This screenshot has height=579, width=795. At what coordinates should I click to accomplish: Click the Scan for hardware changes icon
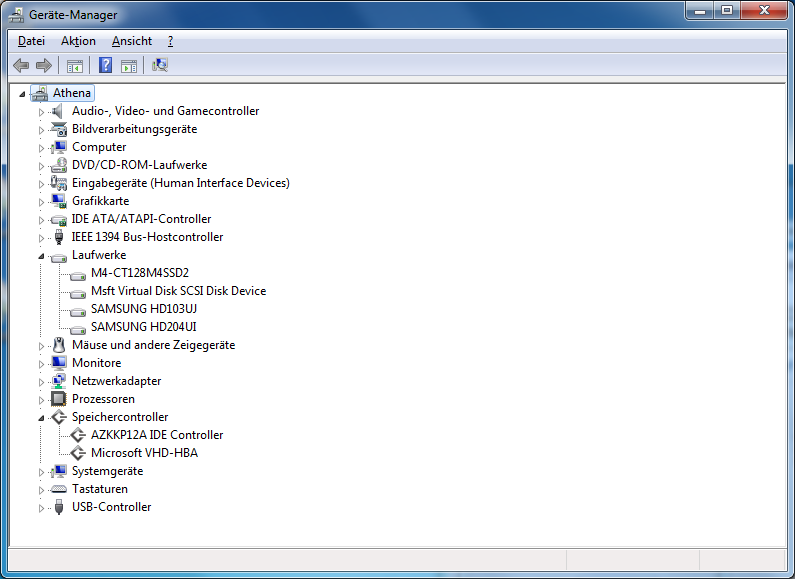tap(160, 65)
